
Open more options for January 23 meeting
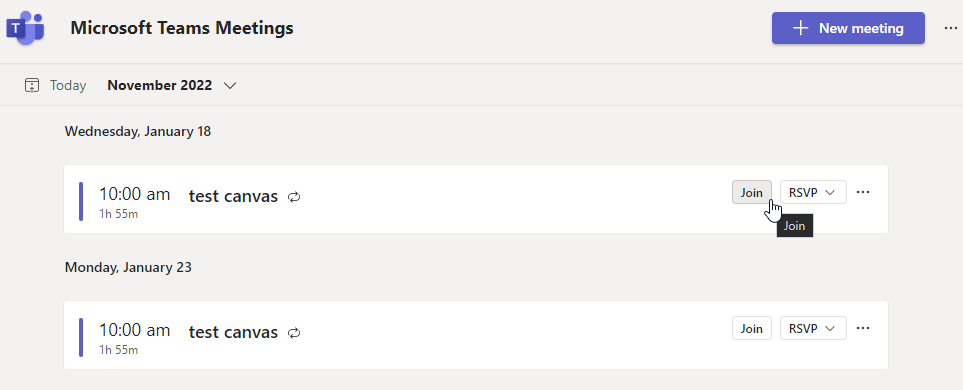pyautogui.click(x=863, y=328)
